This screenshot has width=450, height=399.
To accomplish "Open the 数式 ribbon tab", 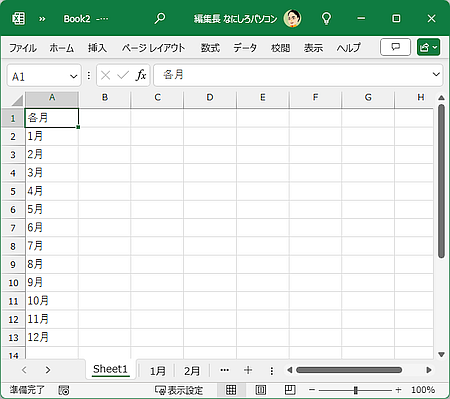I will point(210,48).
